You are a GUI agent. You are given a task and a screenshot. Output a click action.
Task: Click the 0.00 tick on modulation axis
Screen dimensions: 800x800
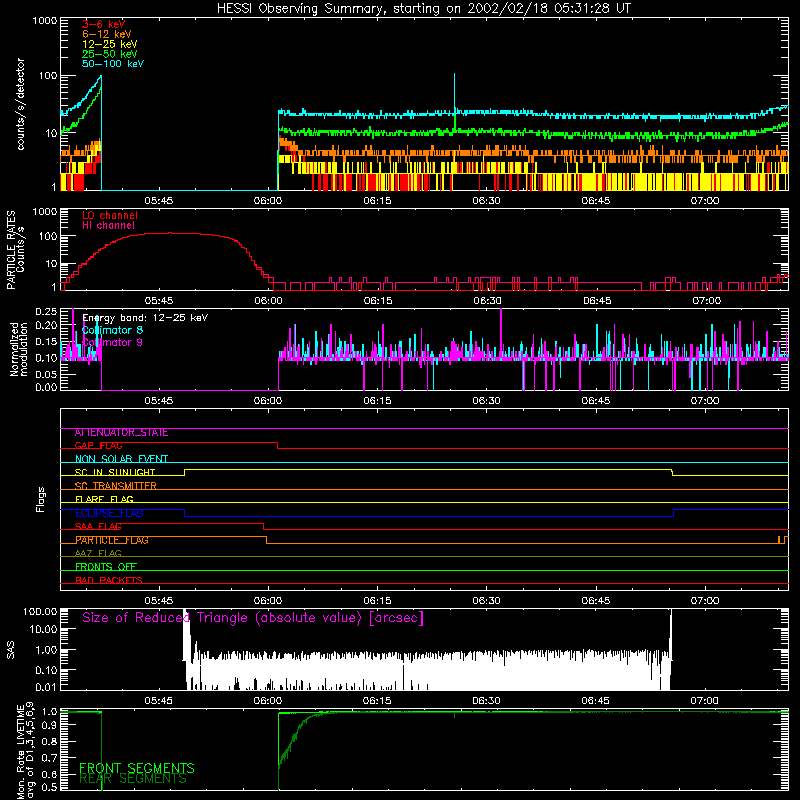(46, 387)
